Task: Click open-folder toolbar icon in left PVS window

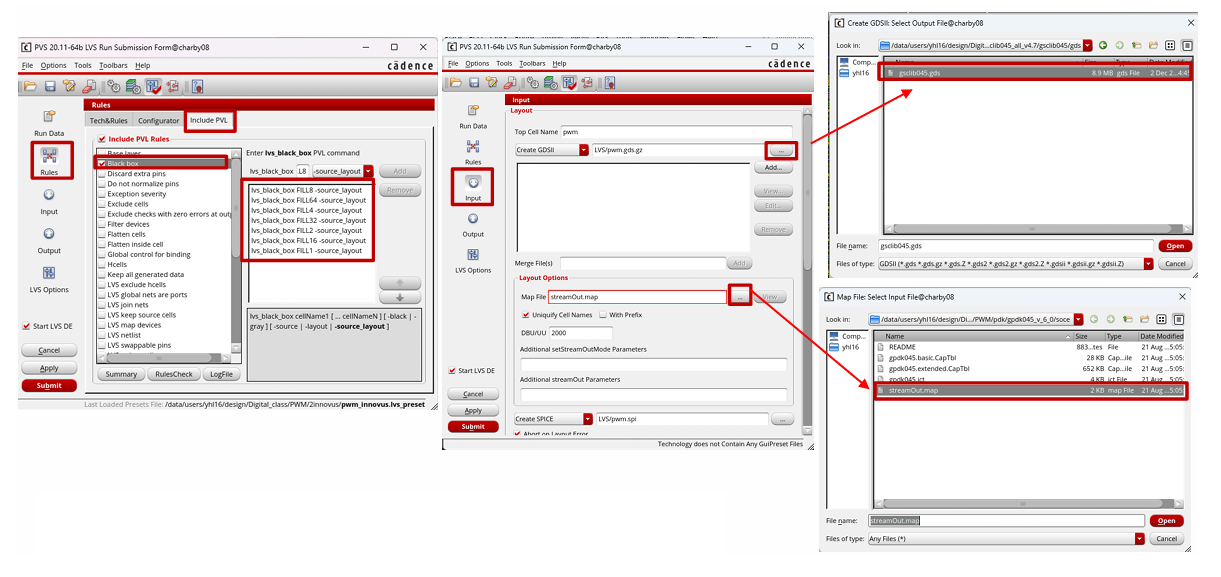Action: click(x=30, y=86)
